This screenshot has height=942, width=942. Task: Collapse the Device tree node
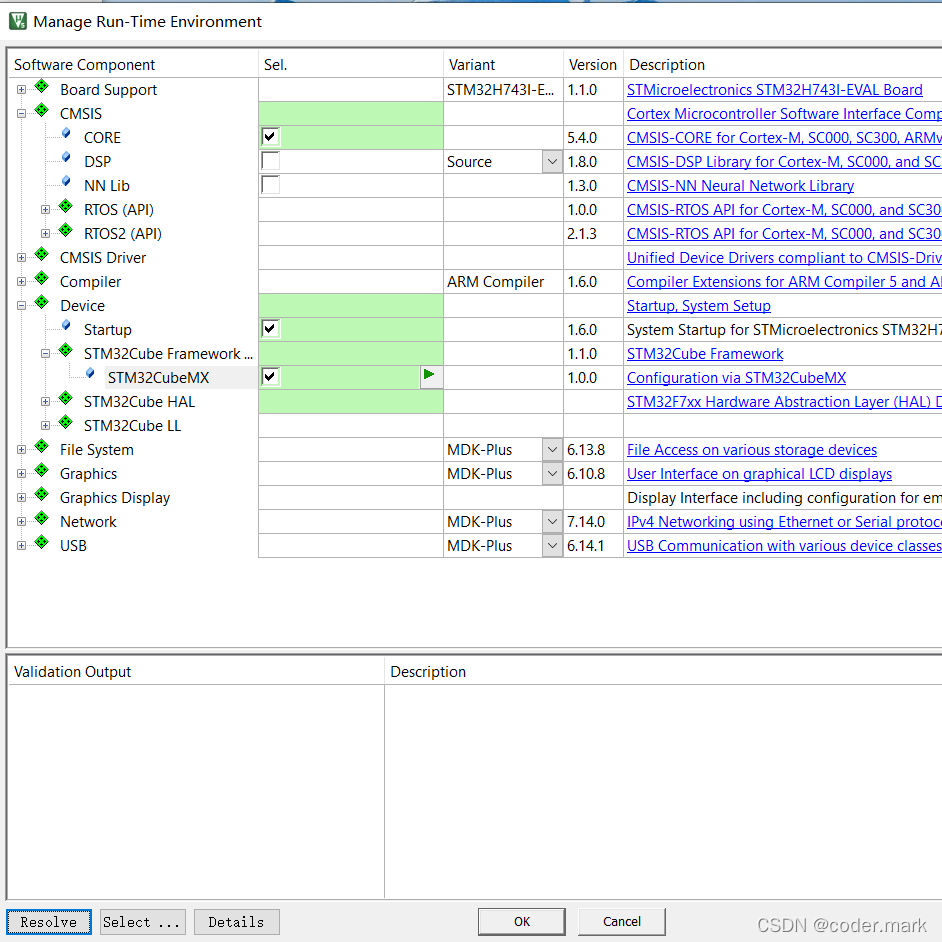click(x=22, y=306)
